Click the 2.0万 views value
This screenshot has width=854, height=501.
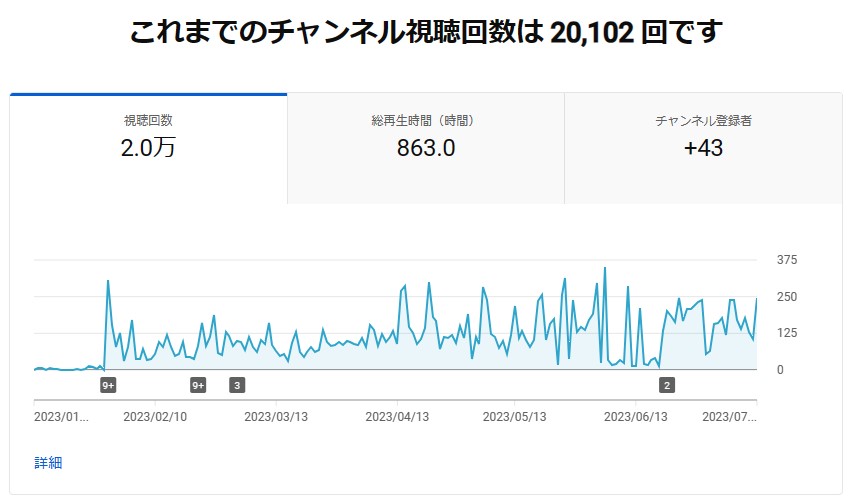coord(148,148)
